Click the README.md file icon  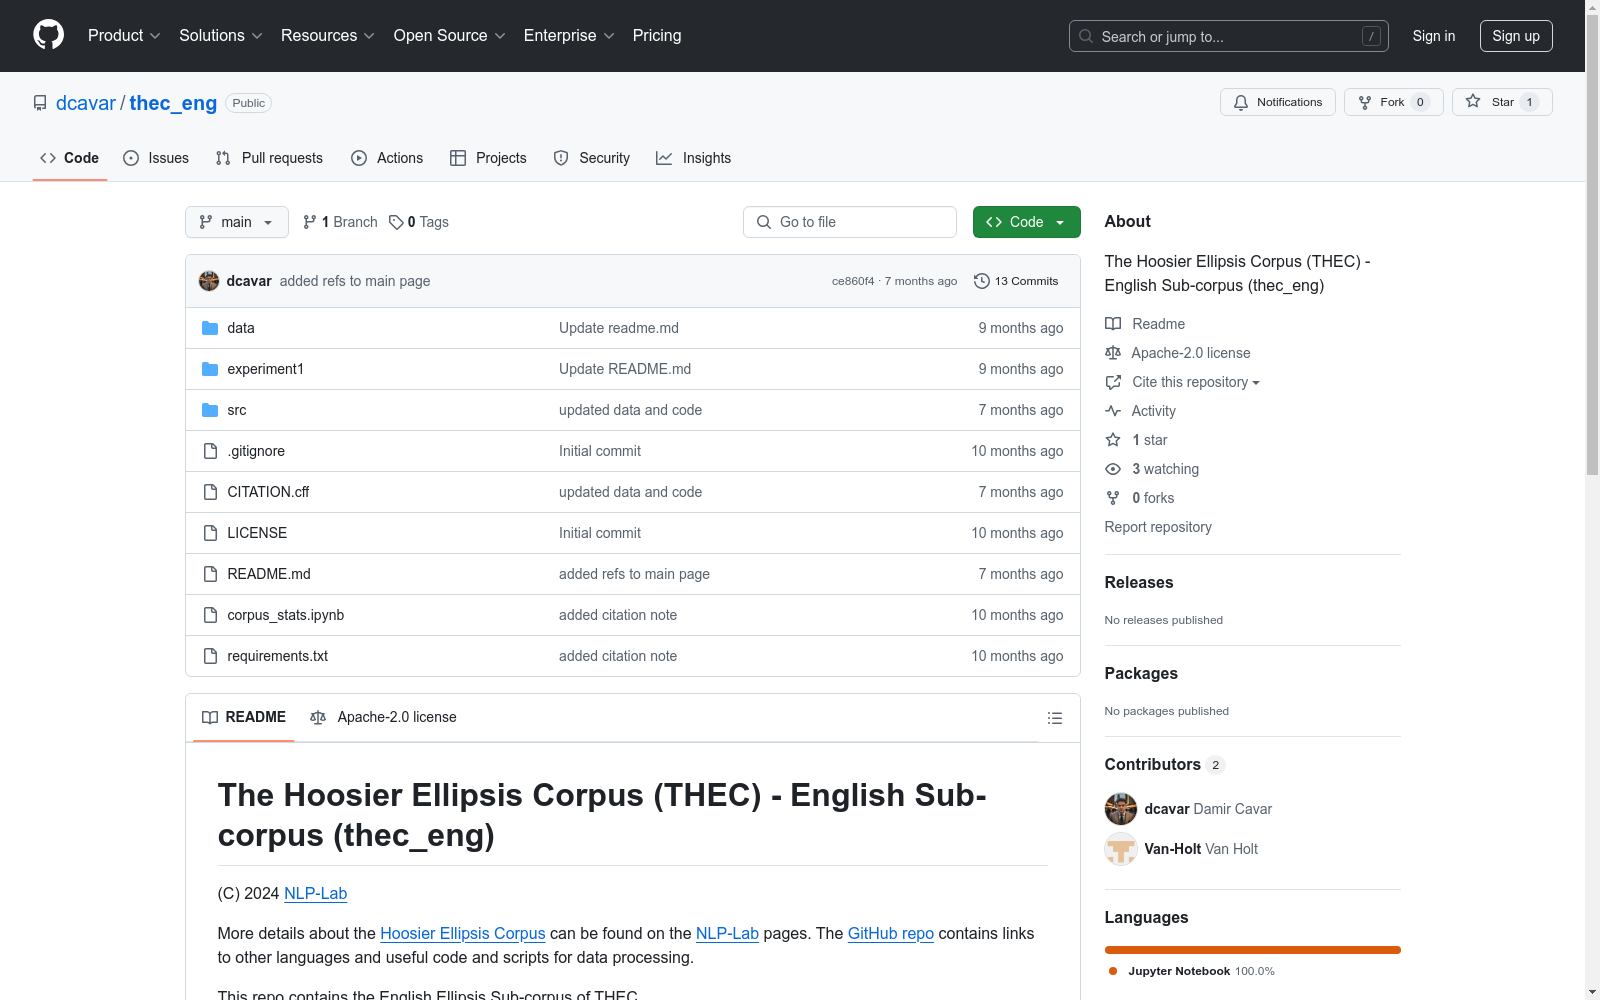[x=210, y=574]
